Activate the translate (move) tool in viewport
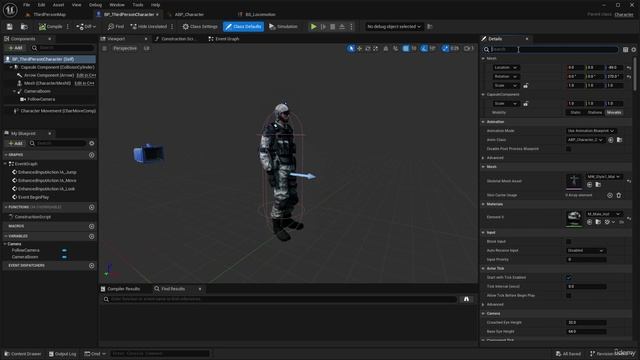The height and width of the screenshot is (360, 640). coord(360,49)
